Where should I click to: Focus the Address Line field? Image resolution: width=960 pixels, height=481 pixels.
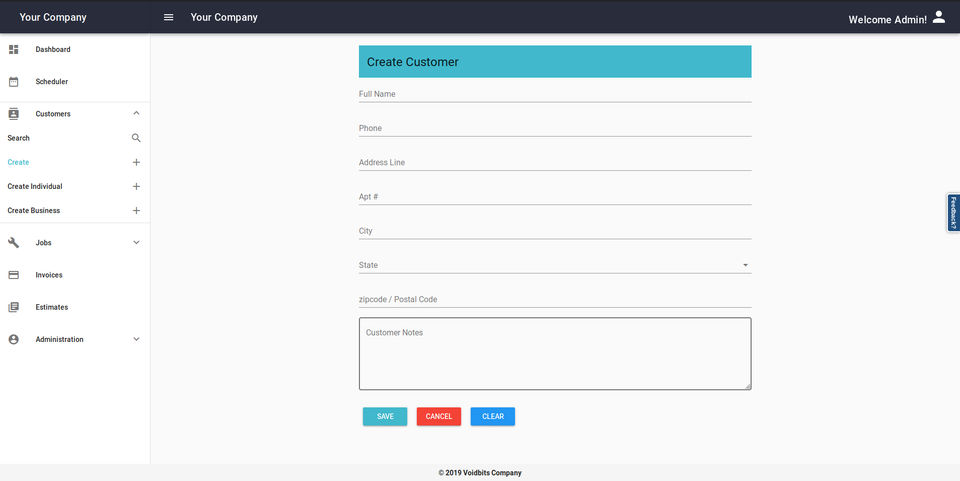coord(555,163)
